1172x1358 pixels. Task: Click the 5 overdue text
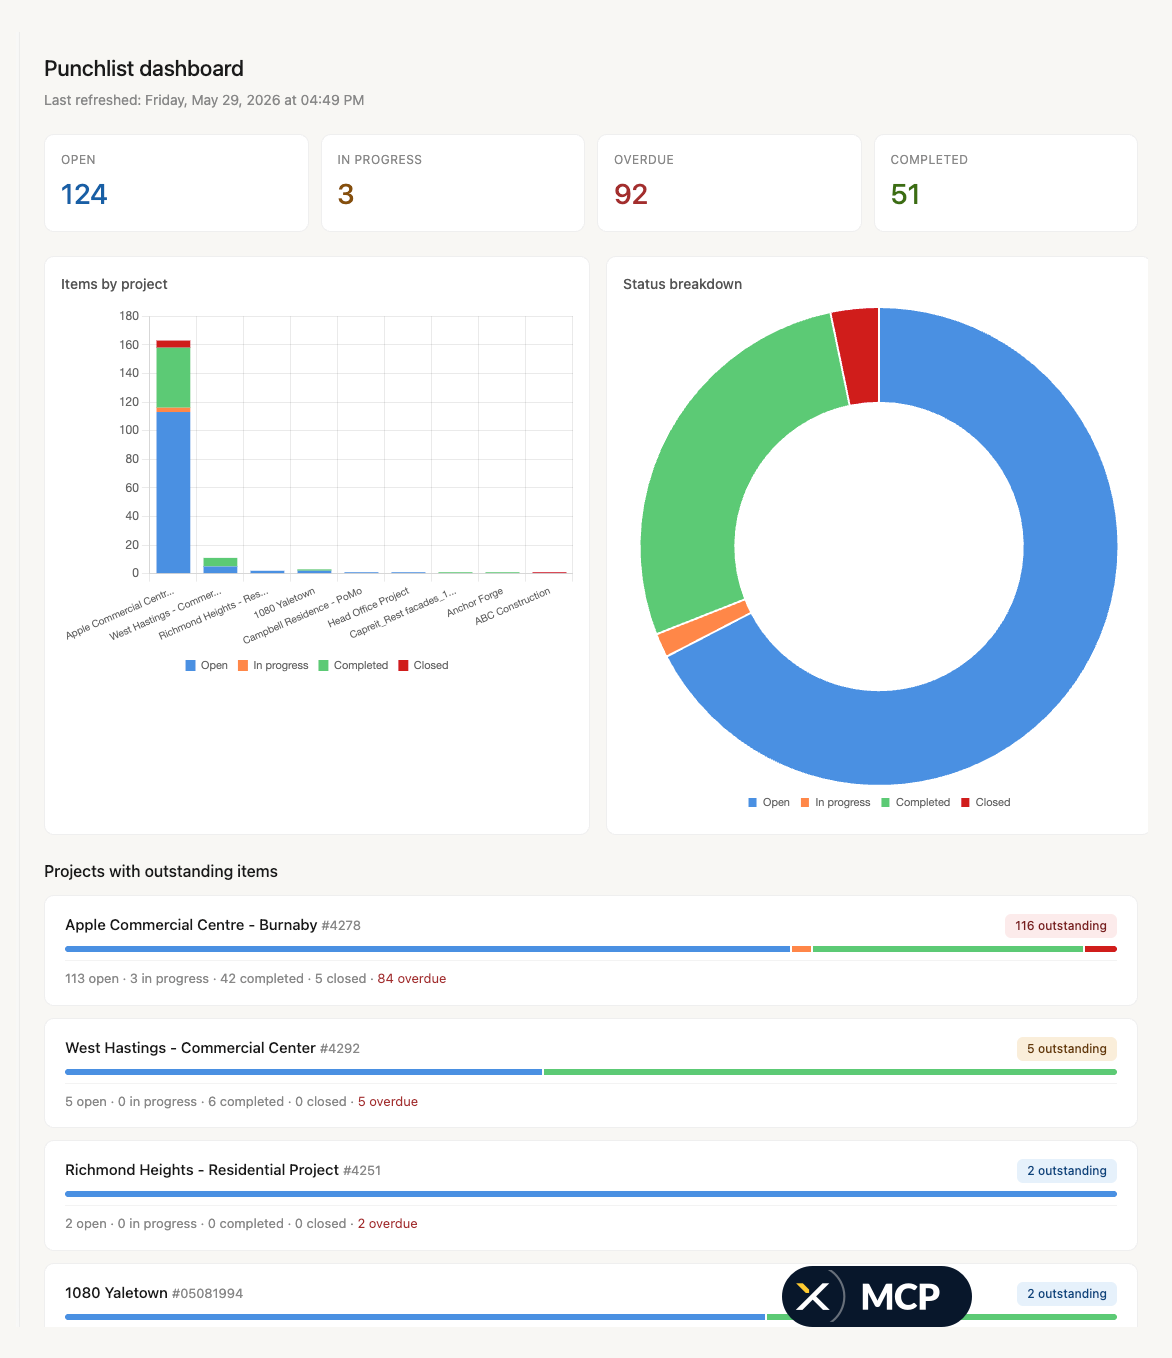(x=388, y=1102)
